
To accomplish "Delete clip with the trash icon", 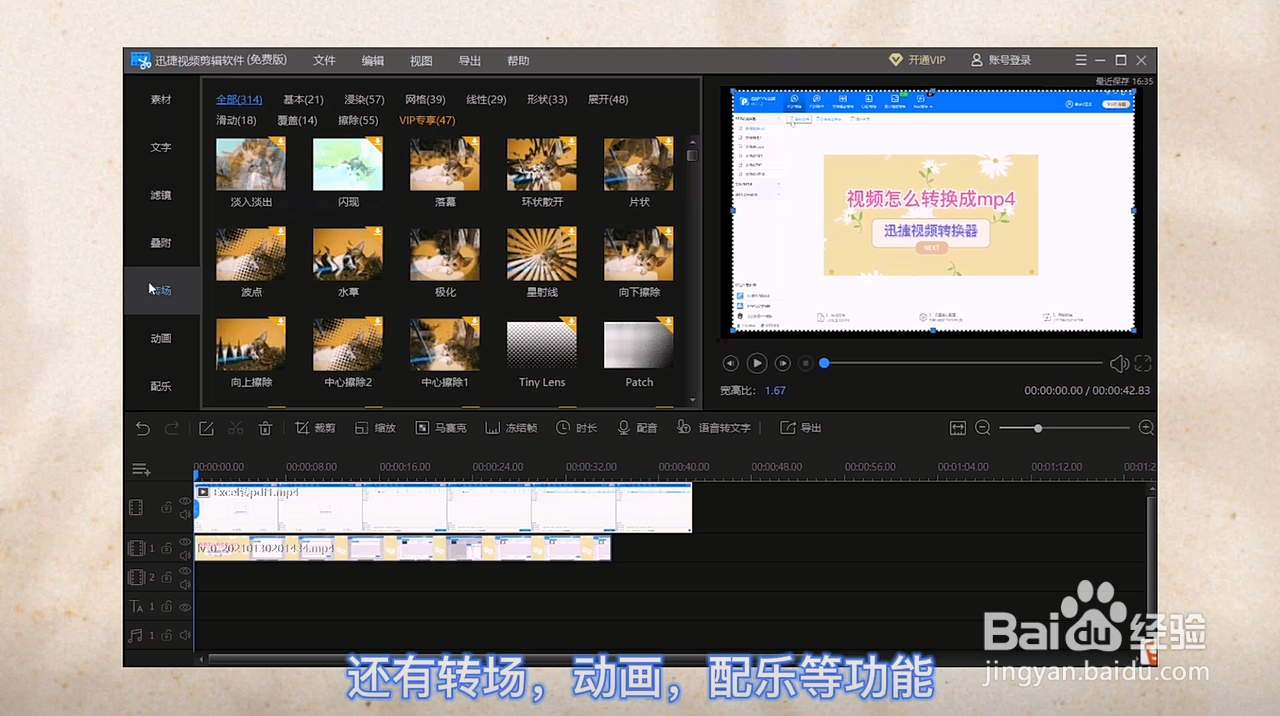I will click(x=265, y=427).
